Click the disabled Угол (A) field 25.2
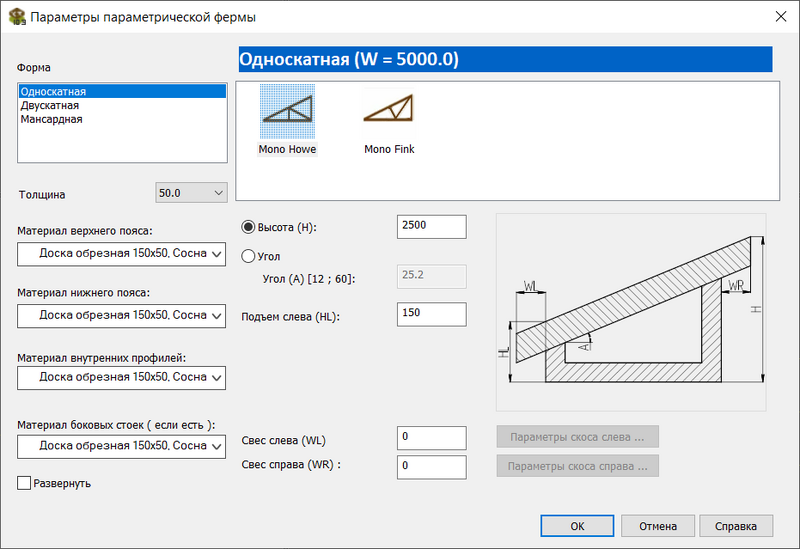 pos(432,276)
